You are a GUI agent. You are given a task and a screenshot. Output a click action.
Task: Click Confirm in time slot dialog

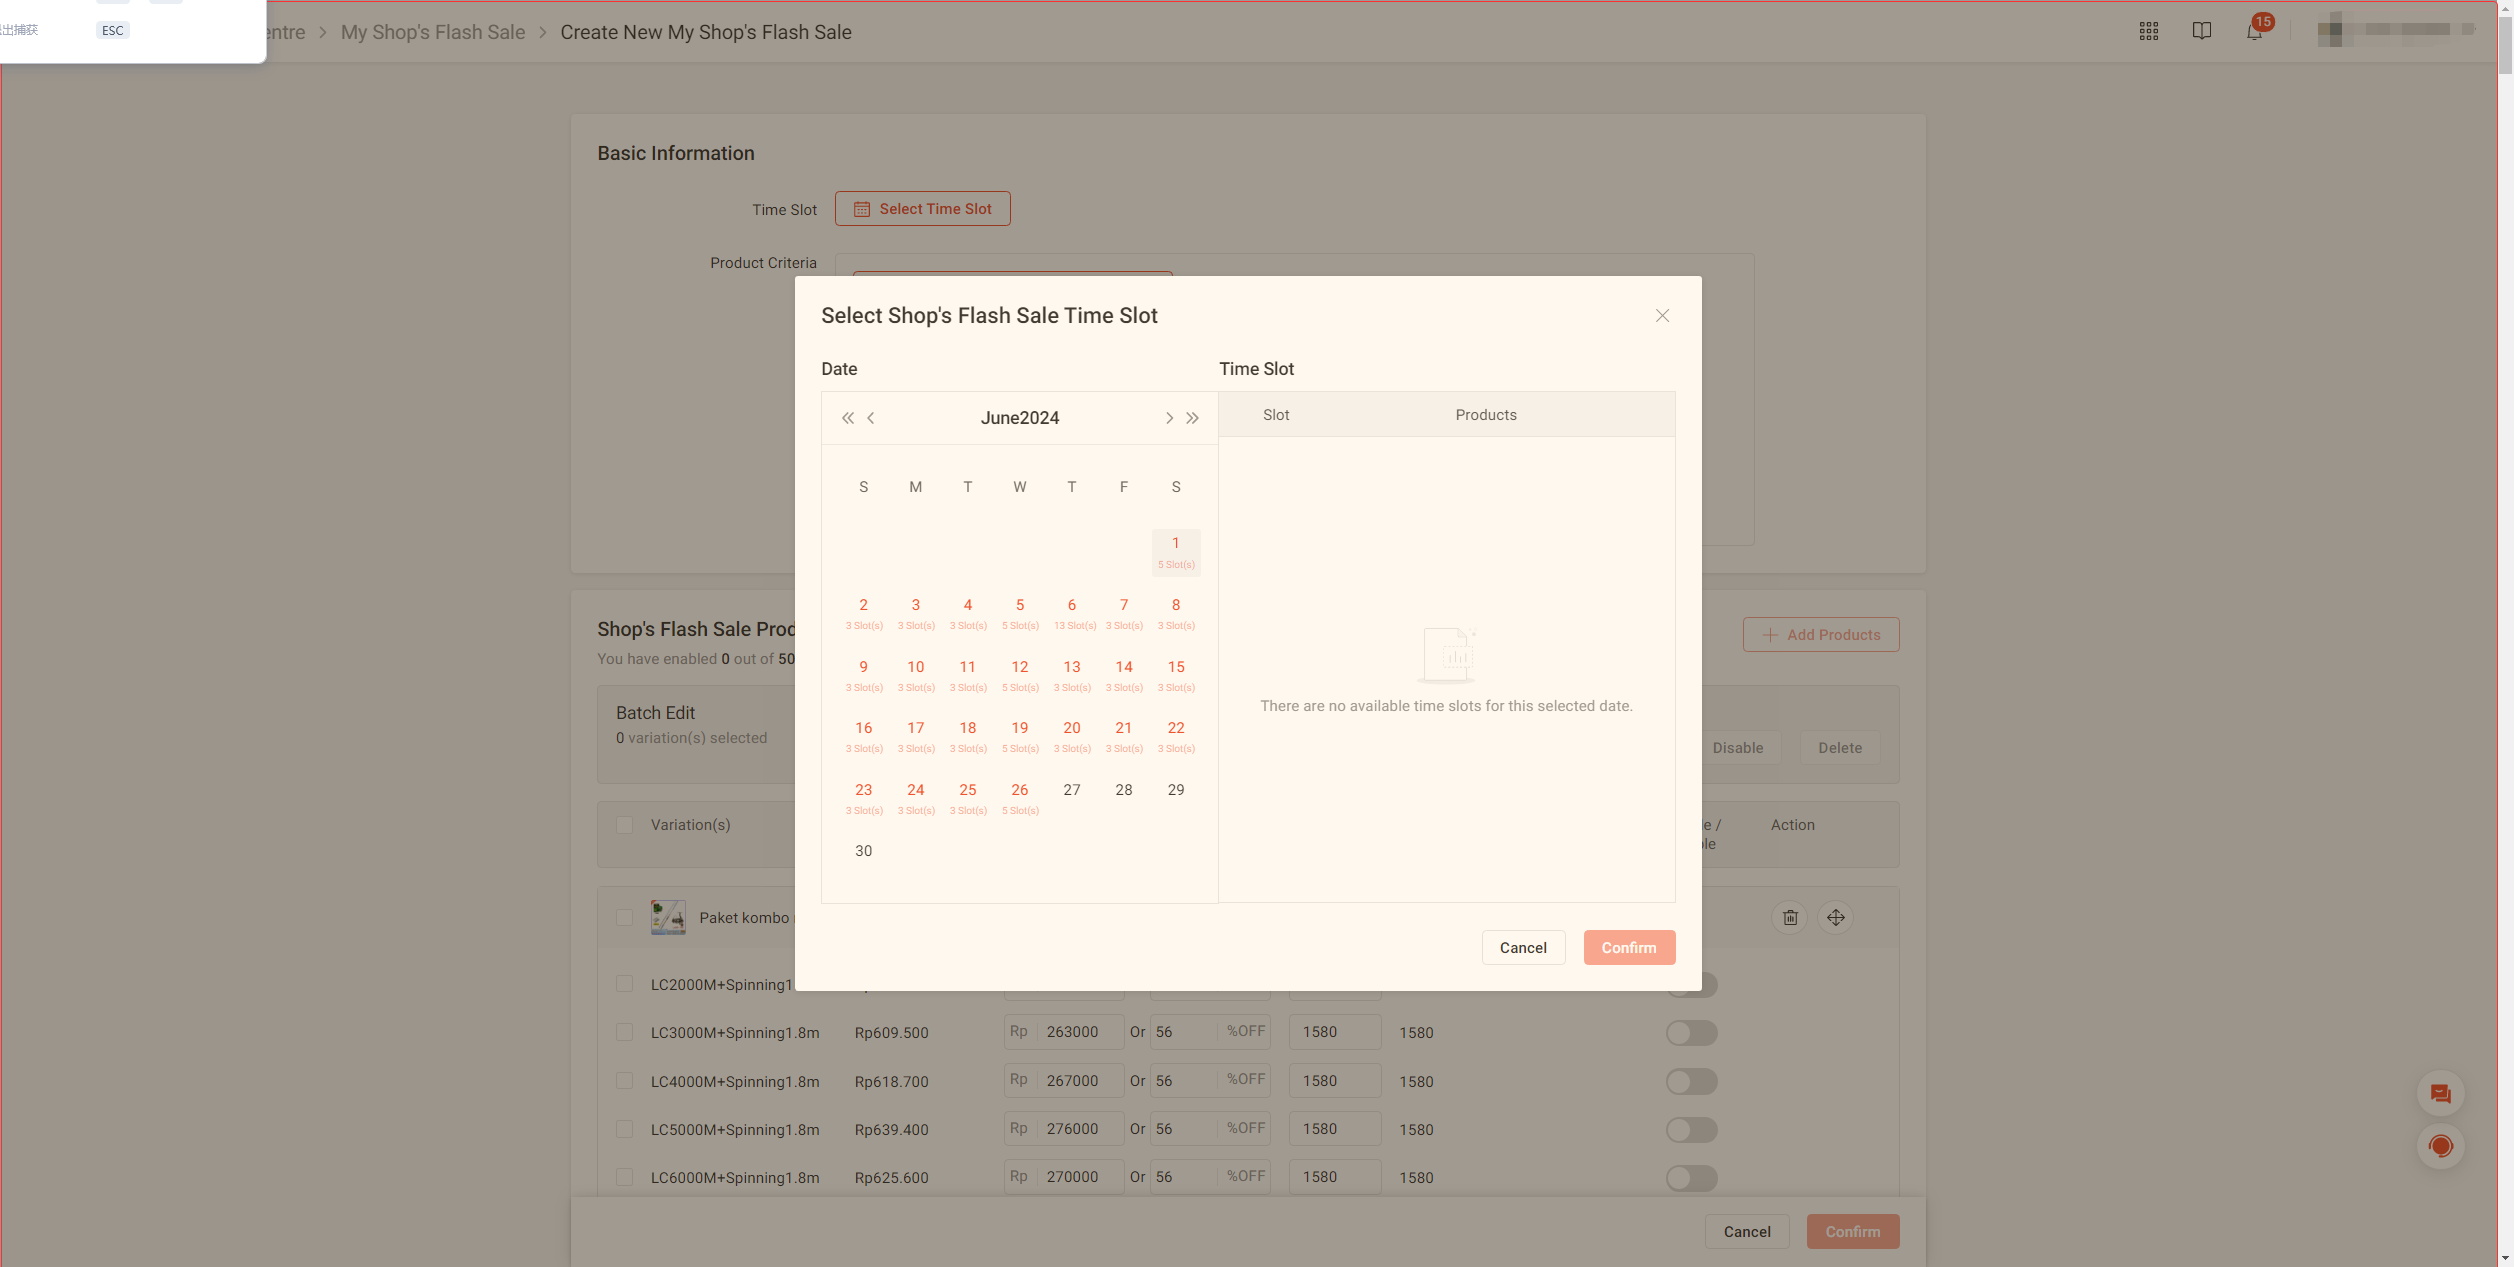1628,947
